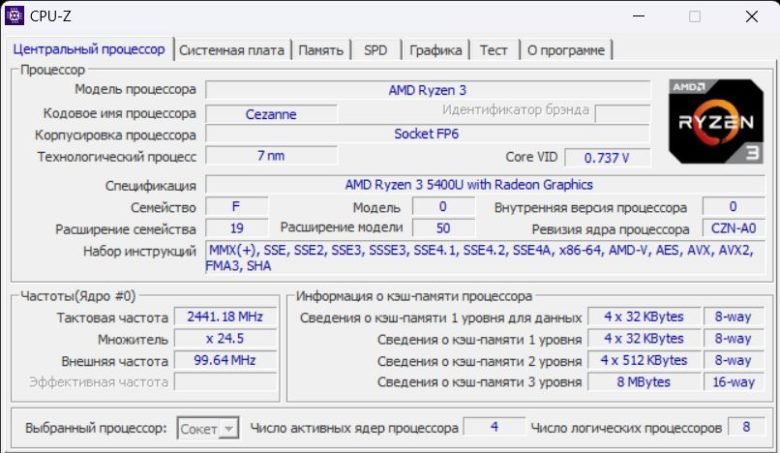
Task: Click the AMD Ryzen 3 5400U specification field
Action: (x=485, y=184)
